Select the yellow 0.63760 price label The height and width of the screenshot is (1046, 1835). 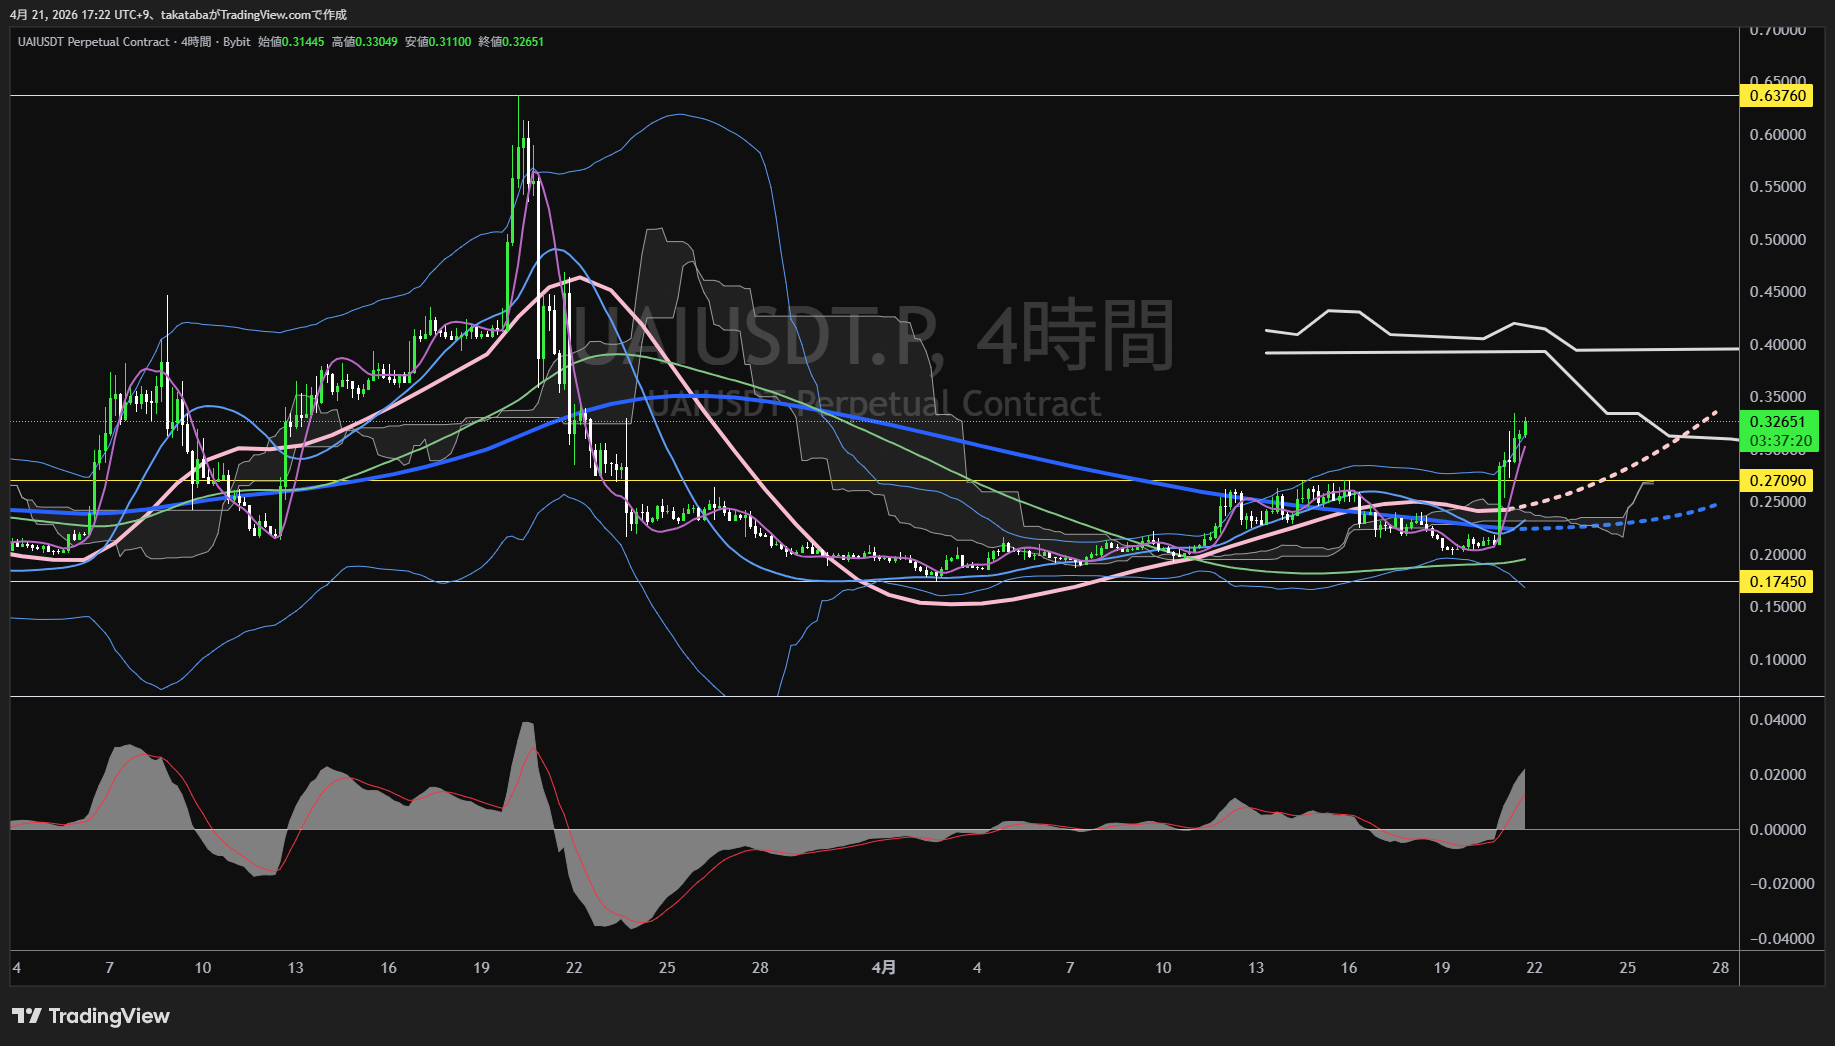click(x=1777, y=96)
